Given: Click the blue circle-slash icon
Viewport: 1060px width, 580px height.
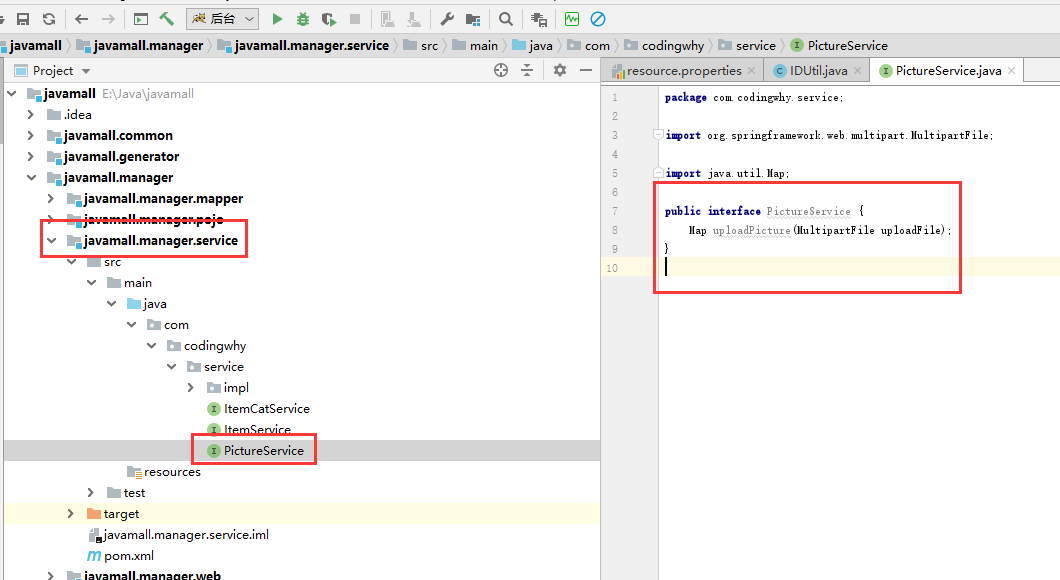Looking at the screenshot, I should (x=598, y=19).
